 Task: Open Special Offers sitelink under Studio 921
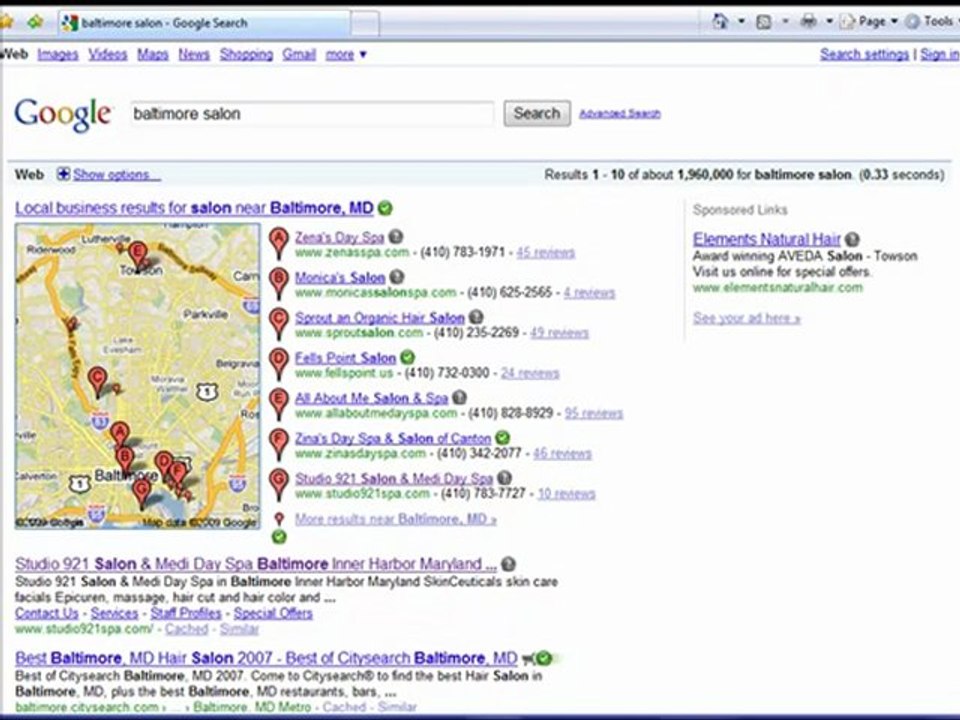coord(273,613)
